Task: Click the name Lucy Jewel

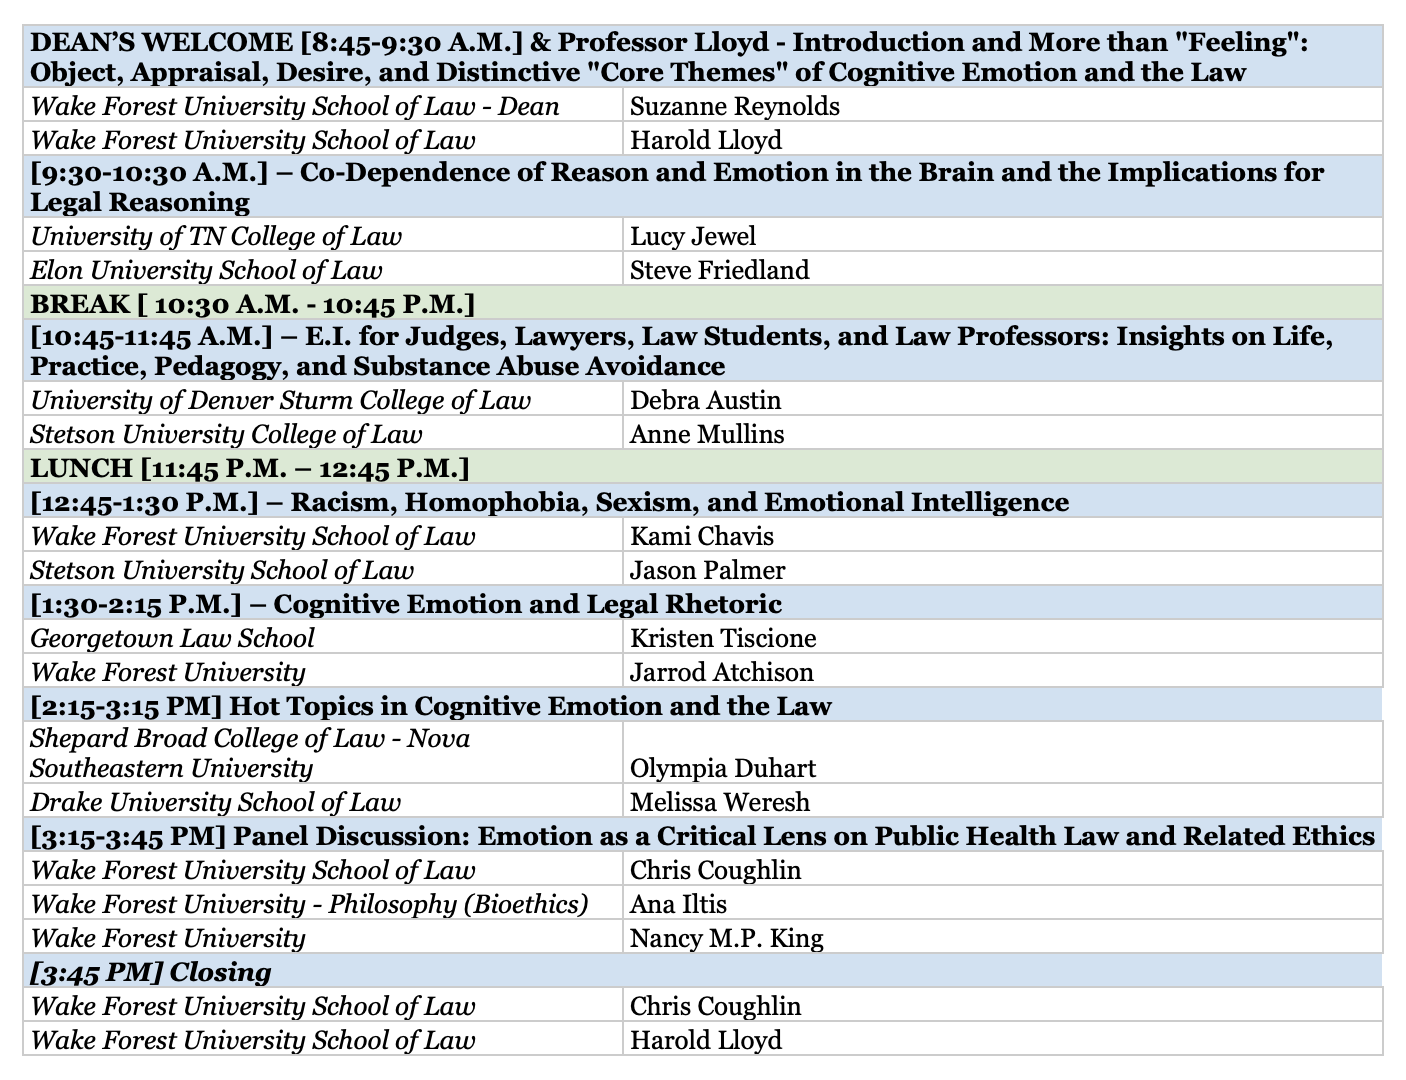Action: pos(693,236)
